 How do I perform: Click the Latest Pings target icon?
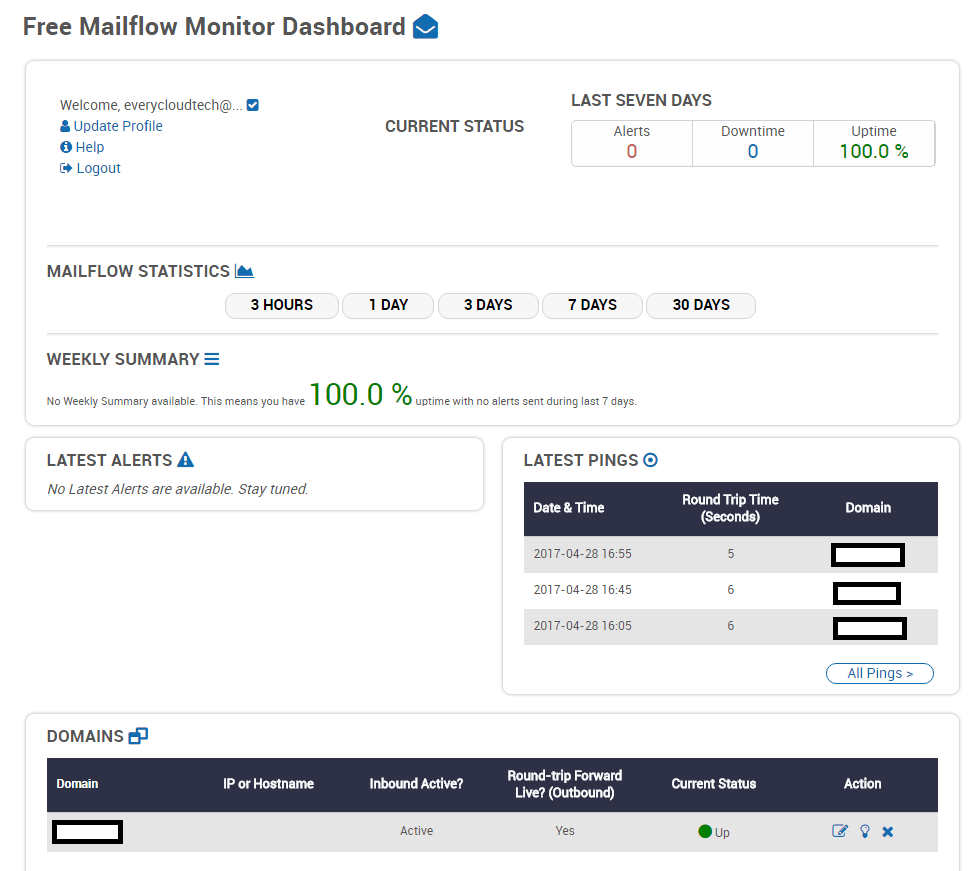(650, 460)
